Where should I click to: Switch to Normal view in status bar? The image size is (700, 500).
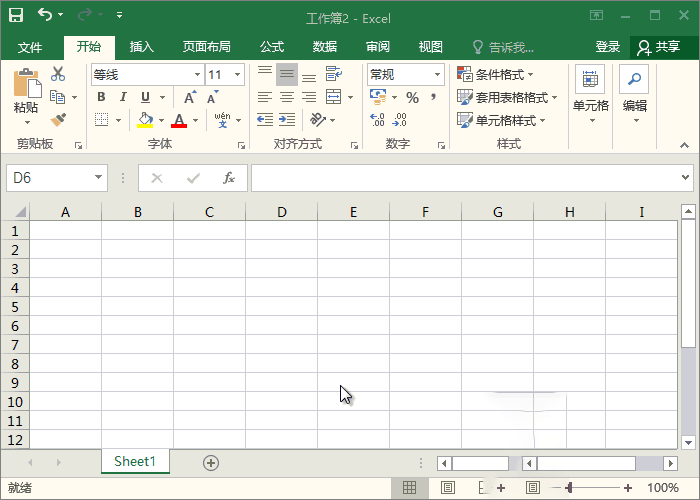tap(409, 488)
